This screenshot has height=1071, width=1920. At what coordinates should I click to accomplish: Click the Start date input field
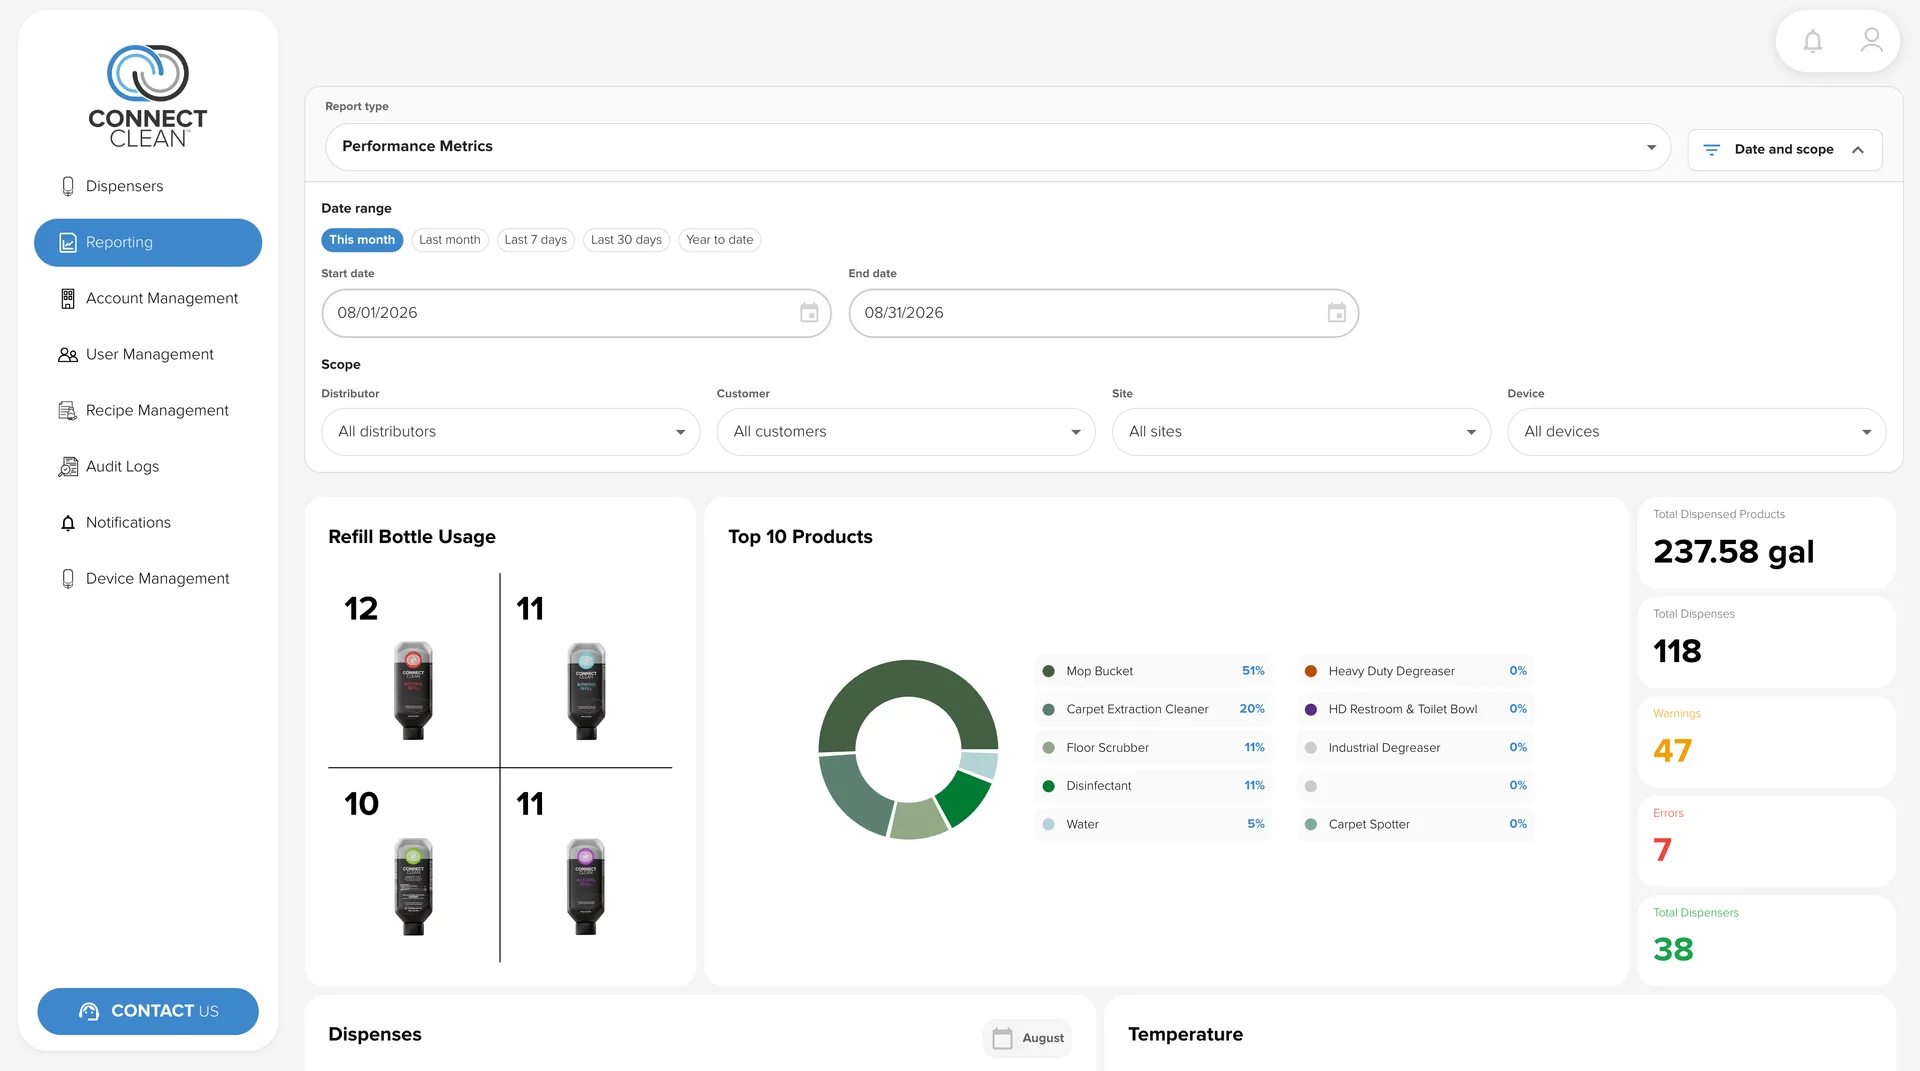(x=576, y=313)
